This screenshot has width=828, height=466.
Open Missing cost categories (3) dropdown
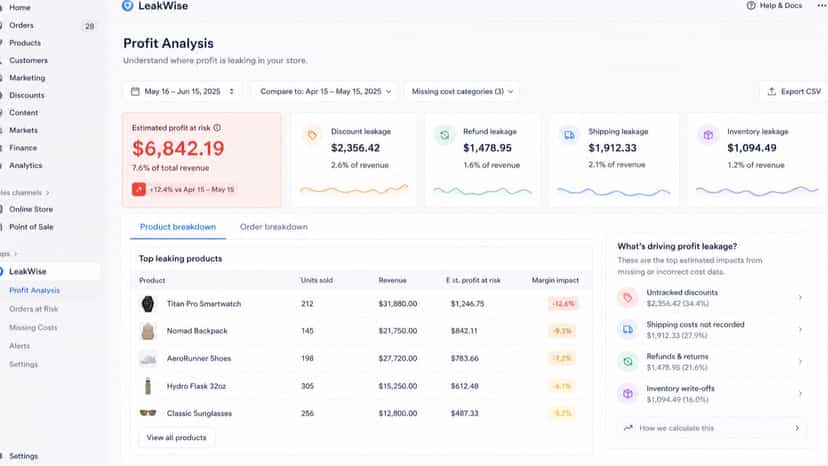[462, 91]
